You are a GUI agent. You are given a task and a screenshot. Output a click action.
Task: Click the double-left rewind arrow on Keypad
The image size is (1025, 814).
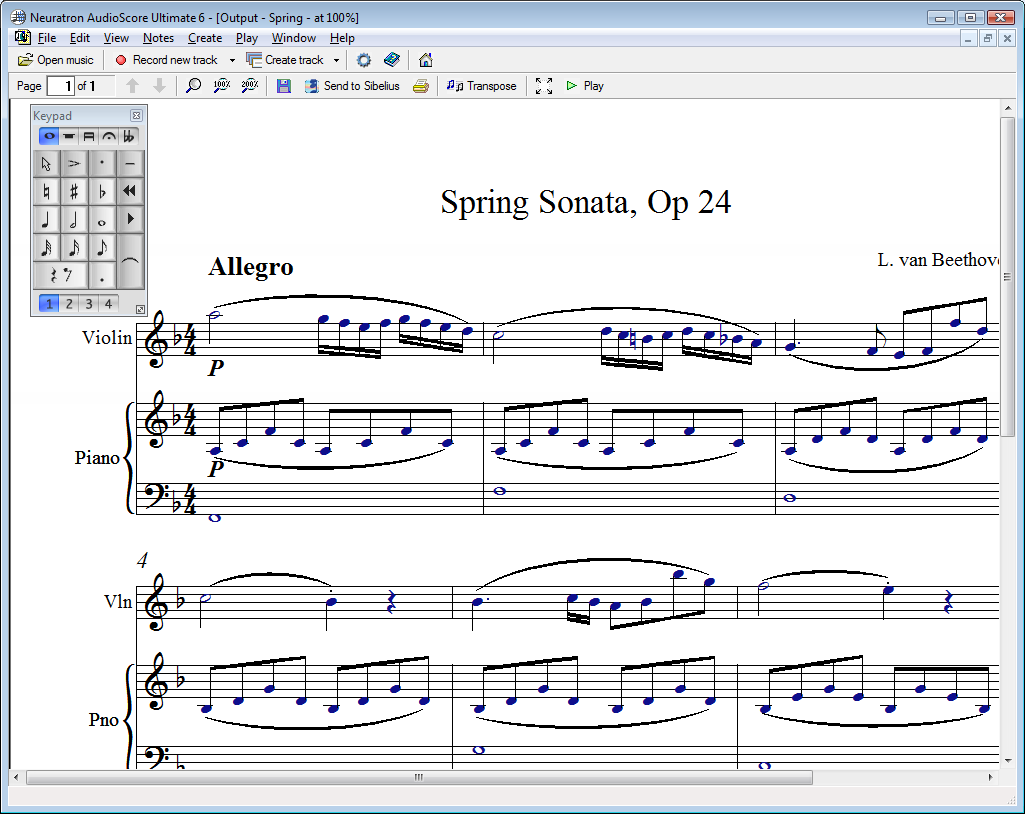click(130, 192)
